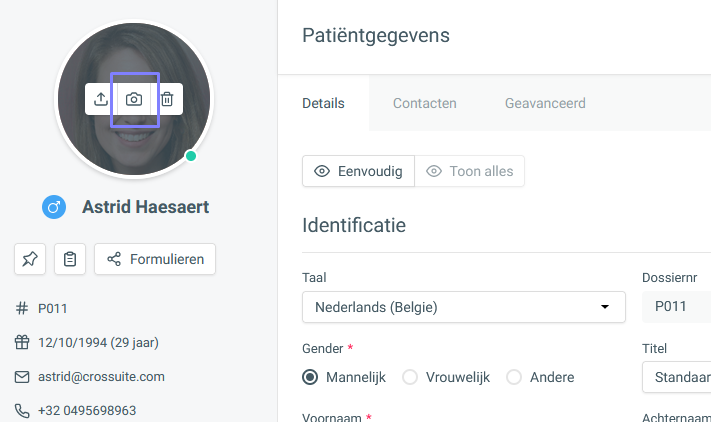
Task: Open the camera capture icon
Action: click(134, 99)
